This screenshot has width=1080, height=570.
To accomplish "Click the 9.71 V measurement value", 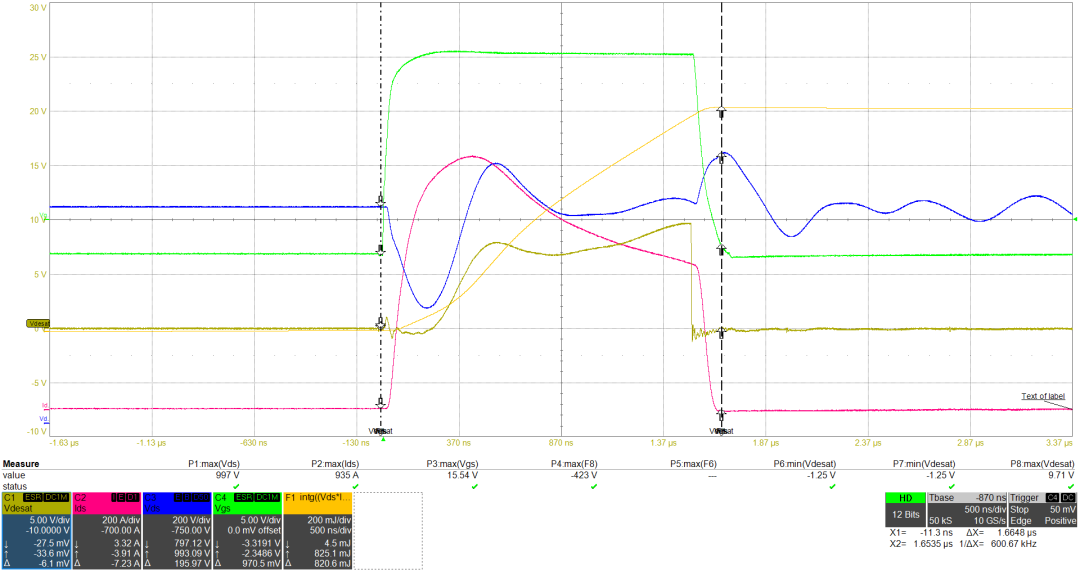I will coord(1059,475).
